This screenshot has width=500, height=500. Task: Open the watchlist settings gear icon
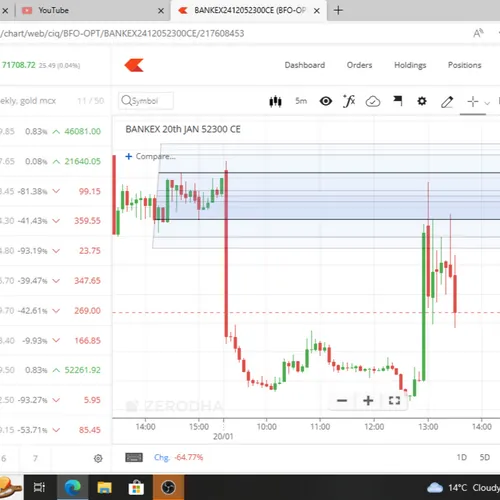(x=98, y=458)
